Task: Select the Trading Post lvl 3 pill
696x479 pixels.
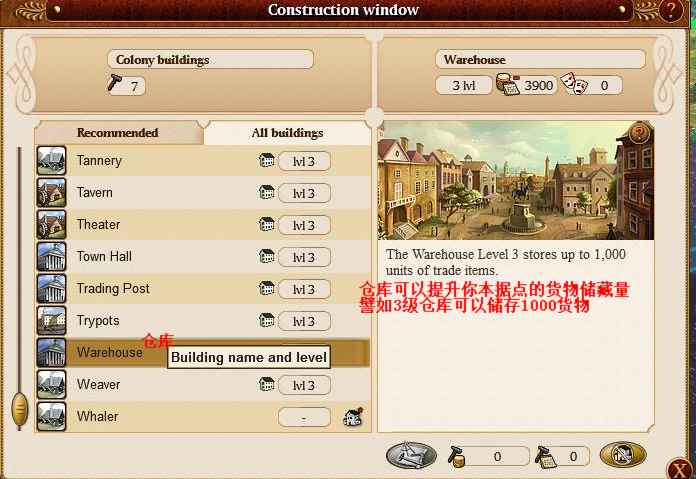Action: coord(304,289)
